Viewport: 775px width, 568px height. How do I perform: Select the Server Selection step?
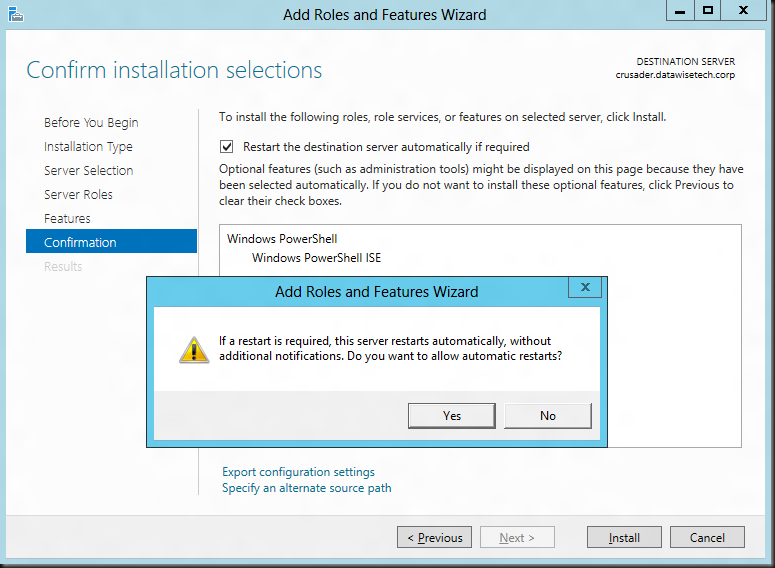[x=88, y=171]
